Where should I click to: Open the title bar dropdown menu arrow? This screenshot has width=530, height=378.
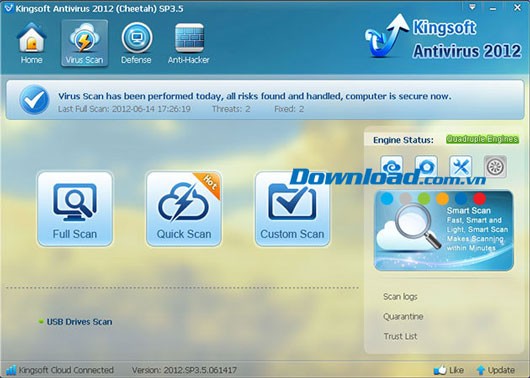473,7
